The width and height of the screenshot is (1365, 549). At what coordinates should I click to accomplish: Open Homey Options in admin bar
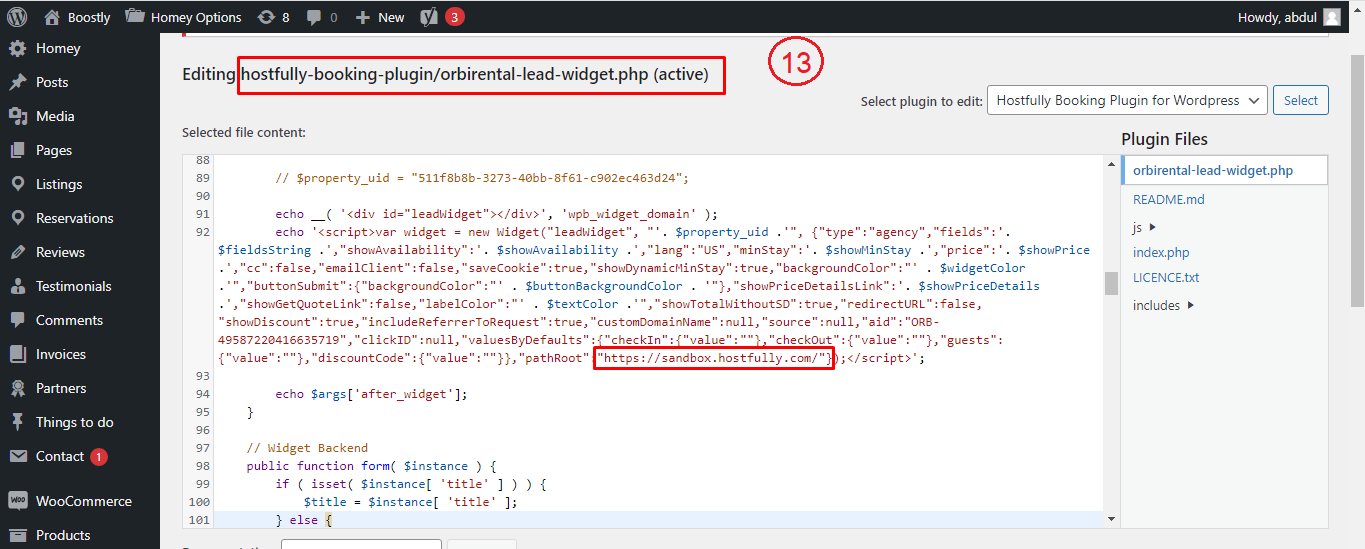click(183, 17)
